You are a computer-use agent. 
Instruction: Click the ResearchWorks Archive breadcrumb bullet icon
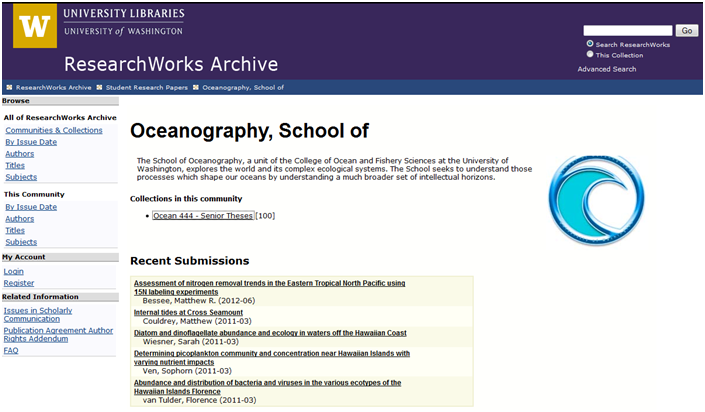pyautogui.click(x=9, y=87)
